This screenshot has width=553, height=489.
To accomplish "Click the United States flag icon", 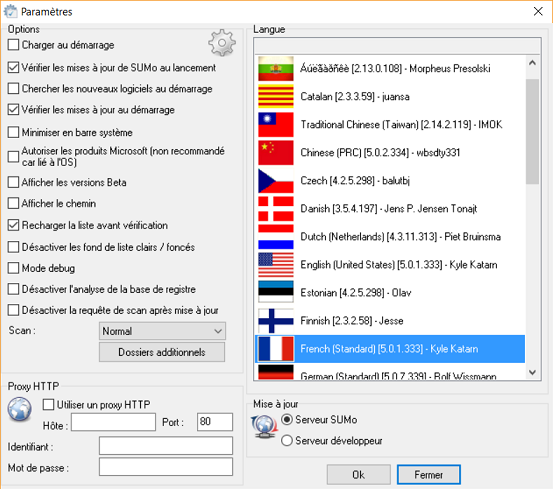I will click(275, 265).
